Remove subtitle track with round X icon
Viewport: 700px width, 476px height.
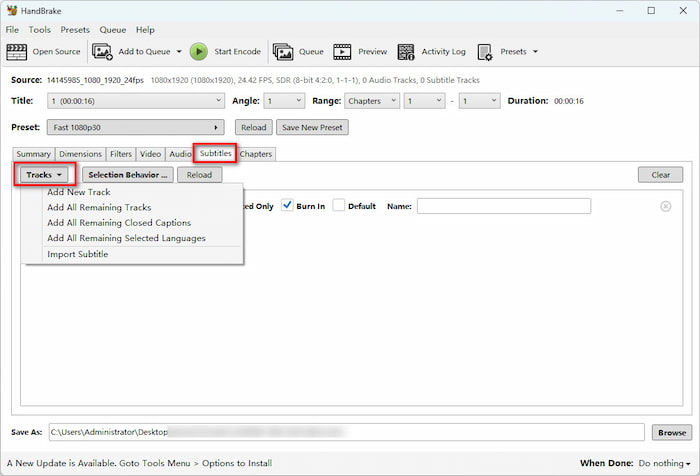coord(665,206)
